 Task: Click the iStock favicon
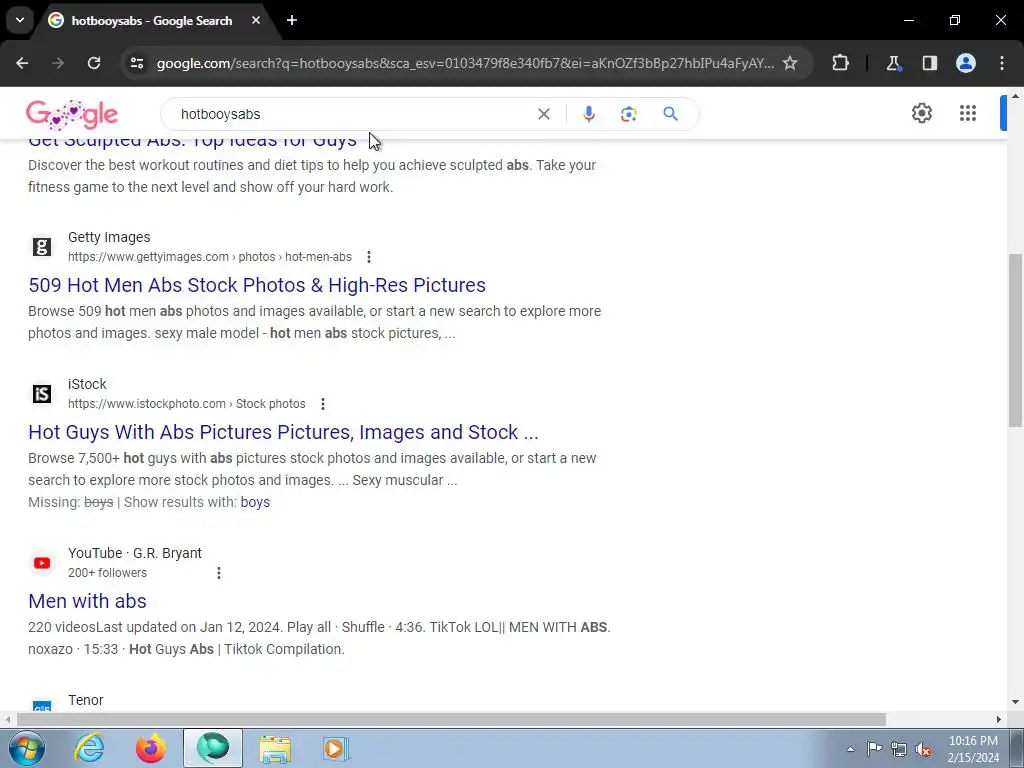click(x=42, y=394)
